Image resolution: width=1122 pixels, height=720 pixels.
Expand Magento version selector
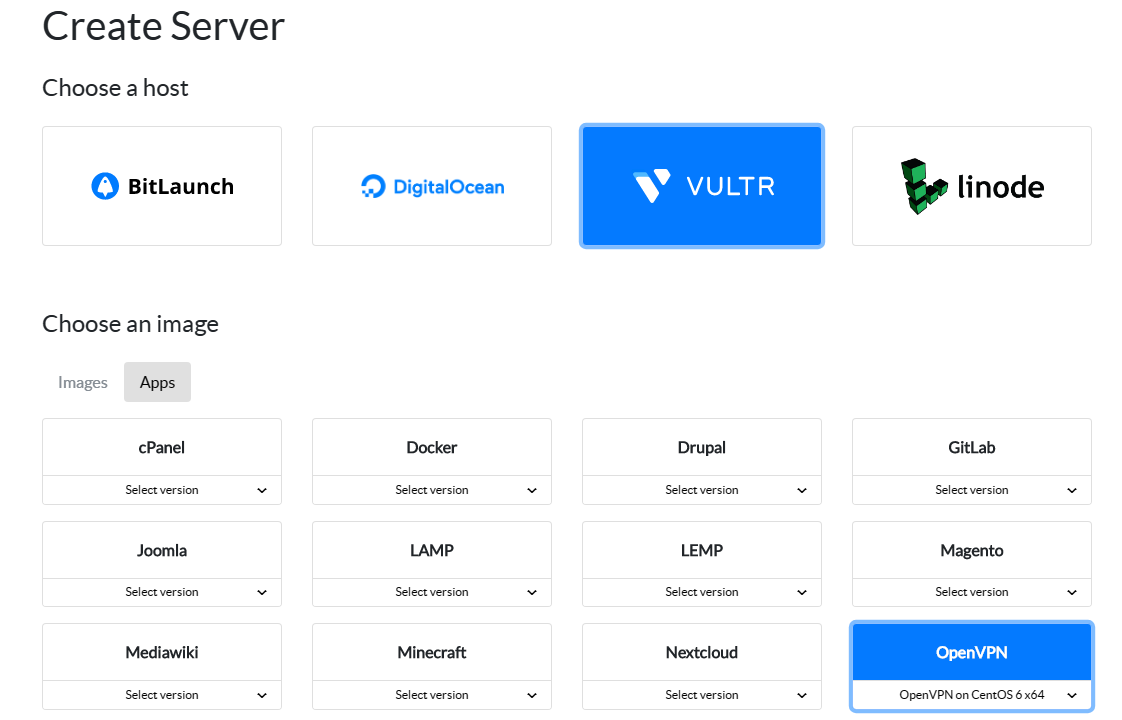972,593
